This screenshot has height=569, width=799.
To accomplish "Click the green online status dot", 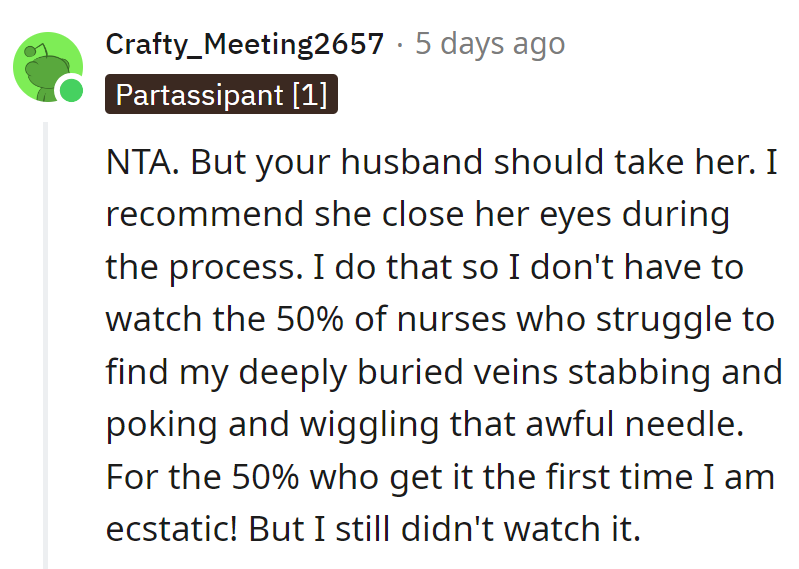I will click(x=71, y=92).
